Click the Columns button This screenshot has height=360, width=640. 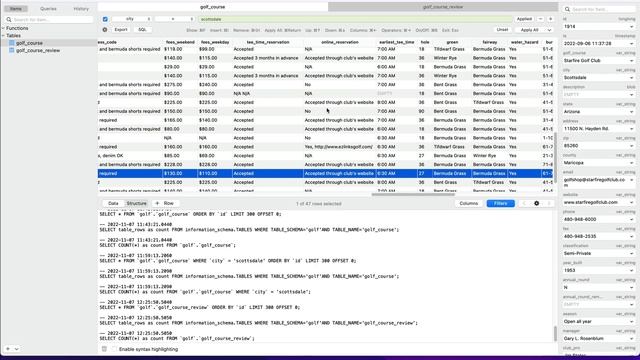(x=469, y=203)
